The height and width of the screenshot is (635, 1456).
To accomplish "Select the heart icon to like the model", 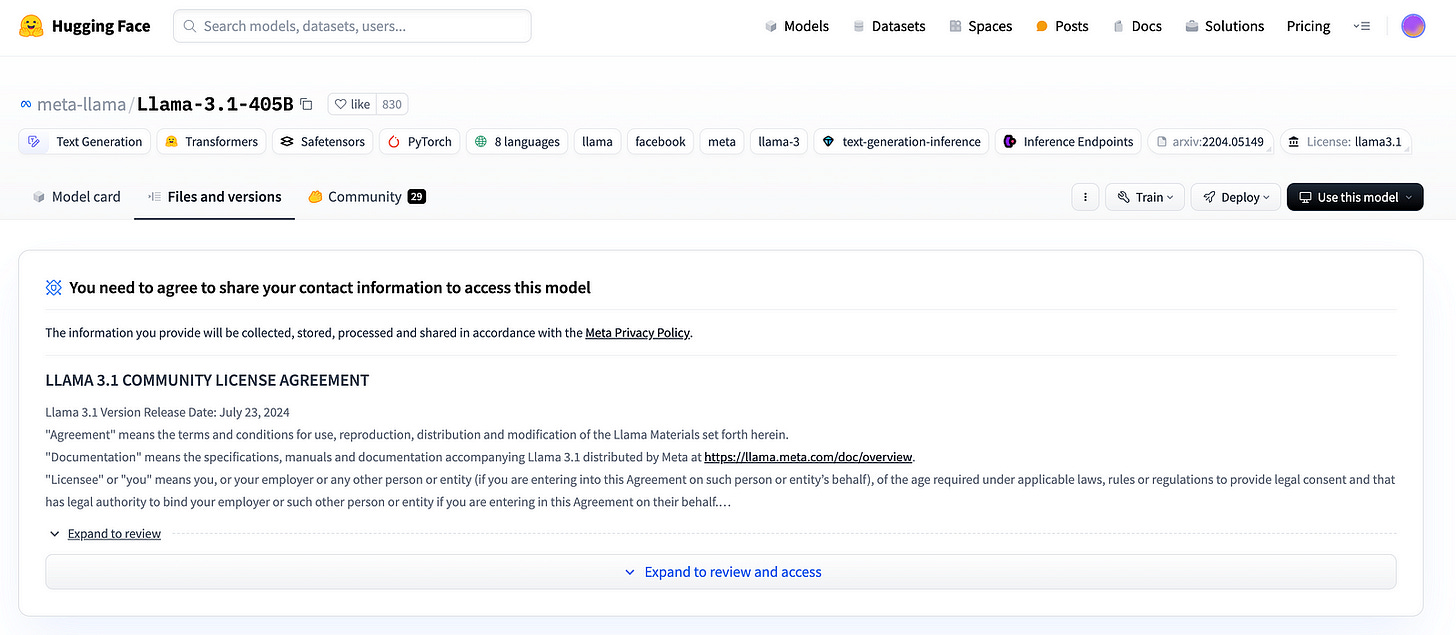I will click(341, 104).
